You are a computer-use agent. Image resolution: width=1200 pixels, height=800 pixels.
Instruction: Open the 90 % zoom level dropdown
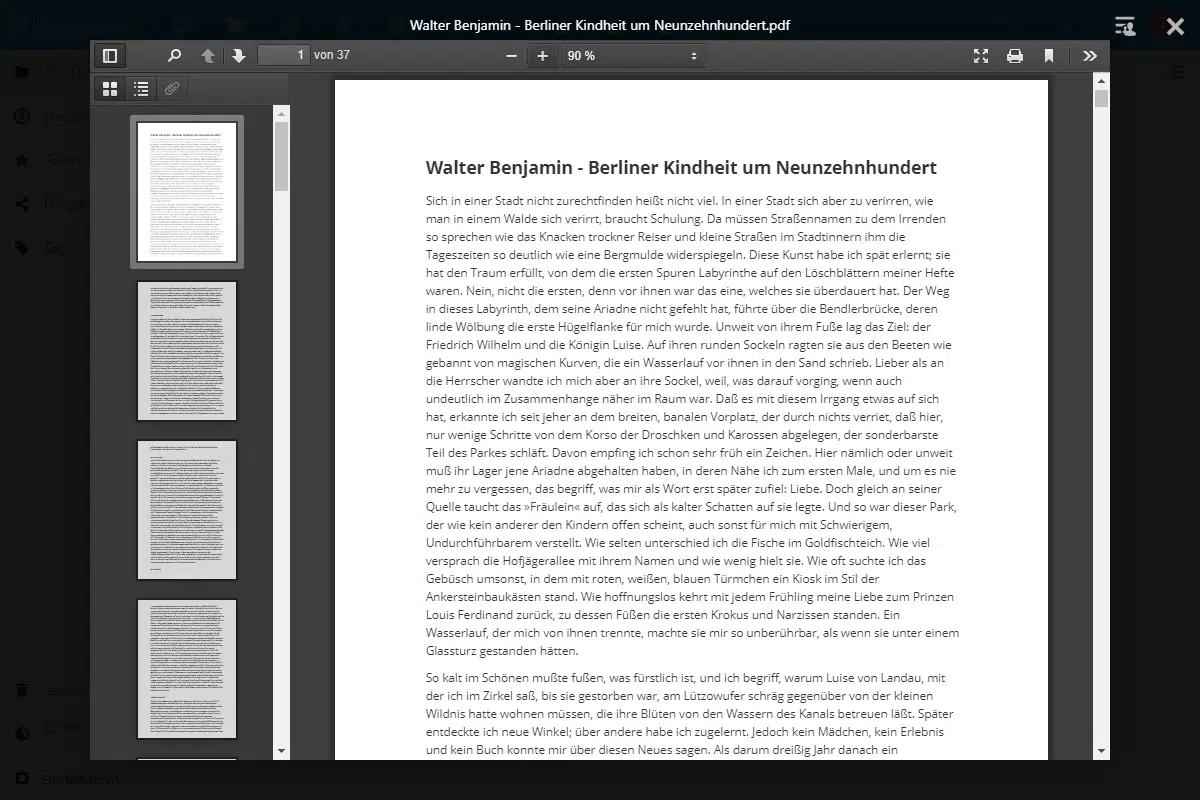pyautogui.click(x=633, y=56)
